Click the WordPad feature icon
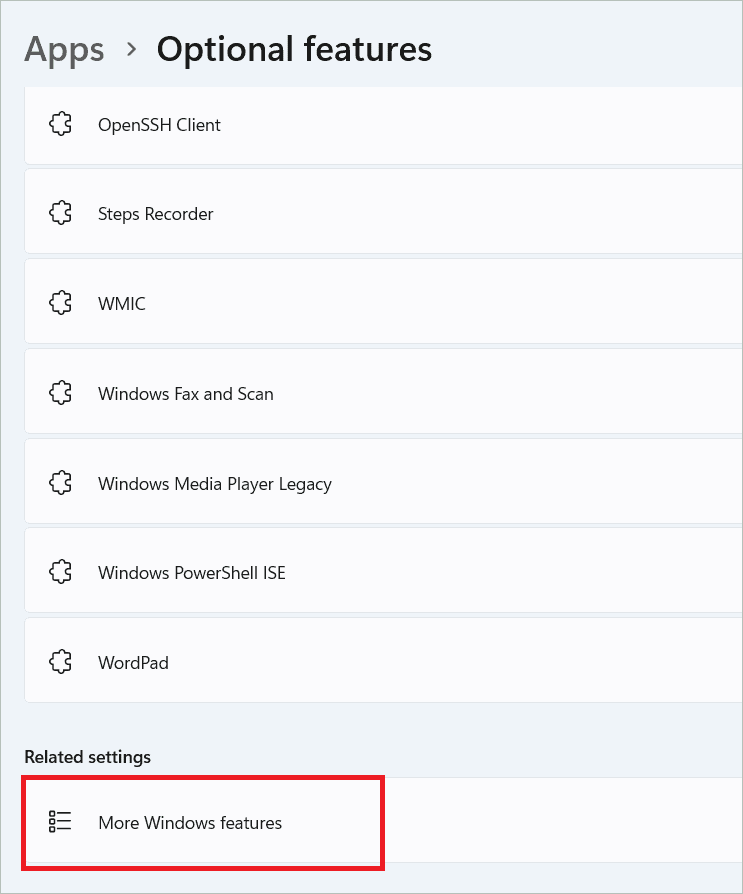 (x=60, y=662)
